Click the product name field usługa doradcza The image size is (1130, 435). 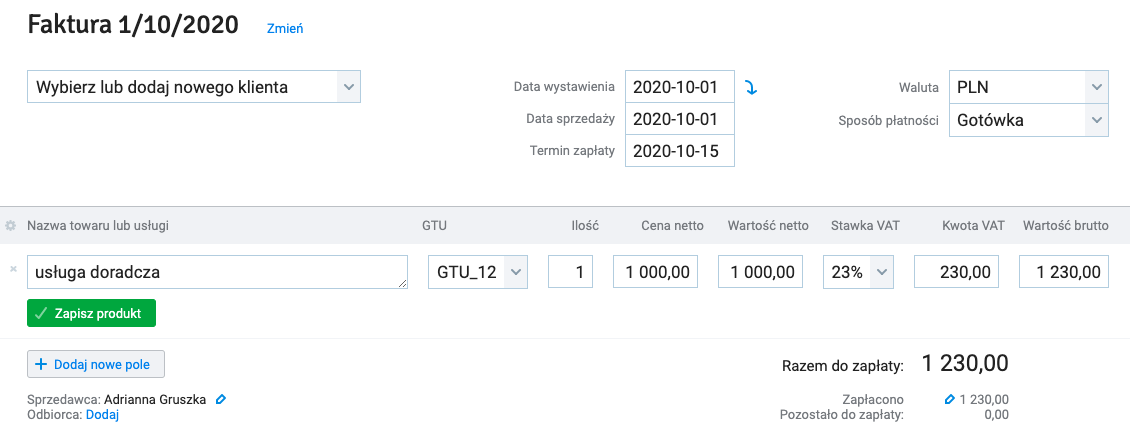click(x=218, y=272)
